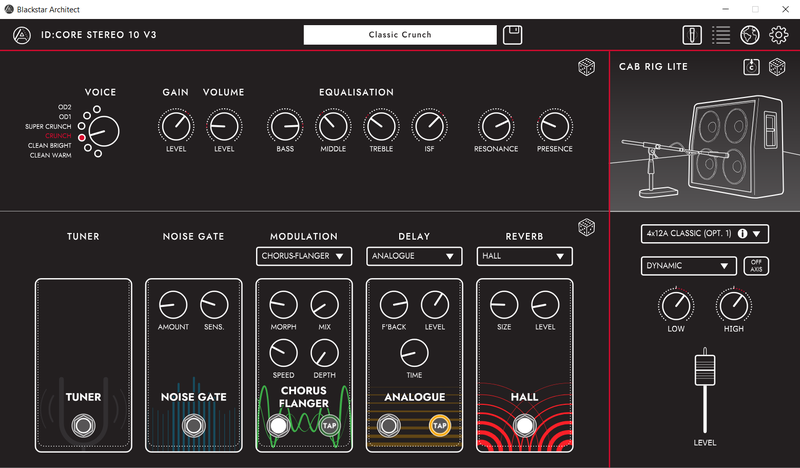
Task: Open the Dynamic microphone type dropdown
Action: (691, 266)
